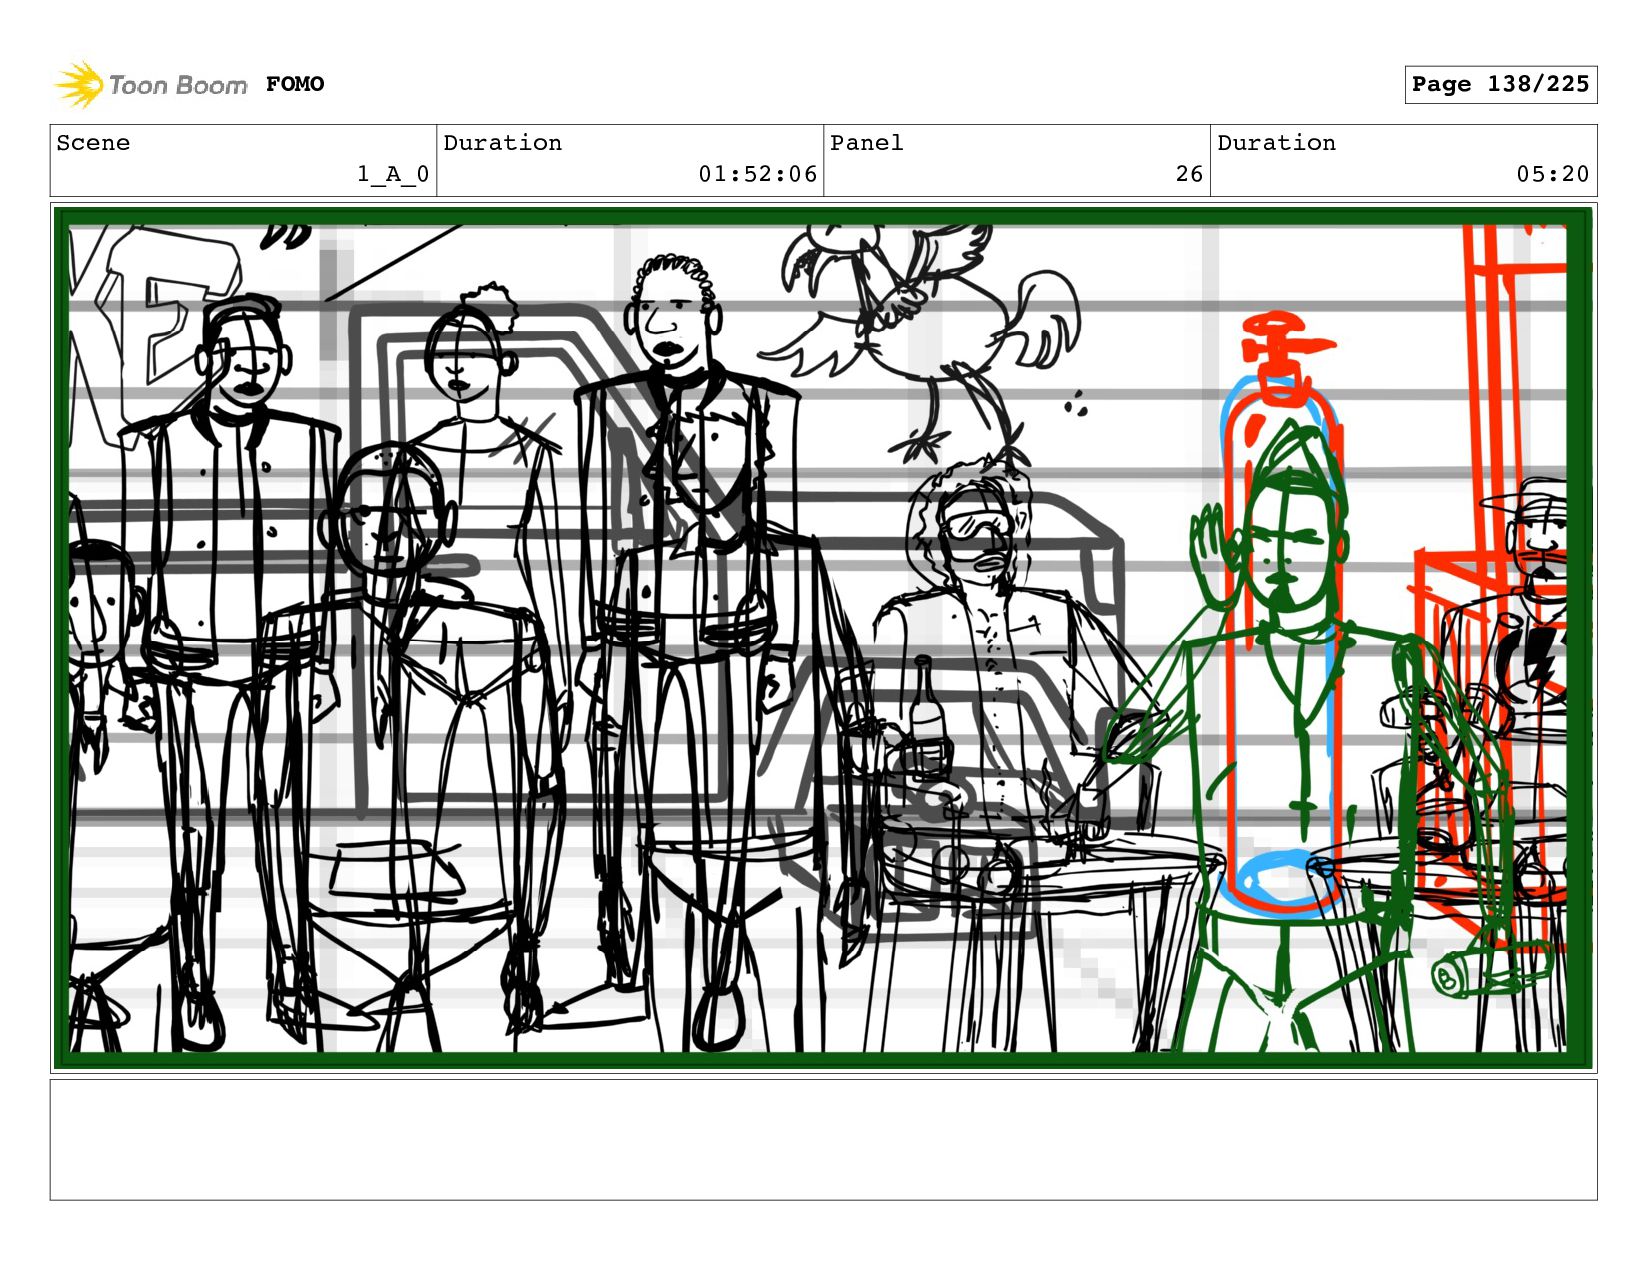This screenshot has height=1275, width=1650.
Task: Click the FOMO project title
Action: 295,84
